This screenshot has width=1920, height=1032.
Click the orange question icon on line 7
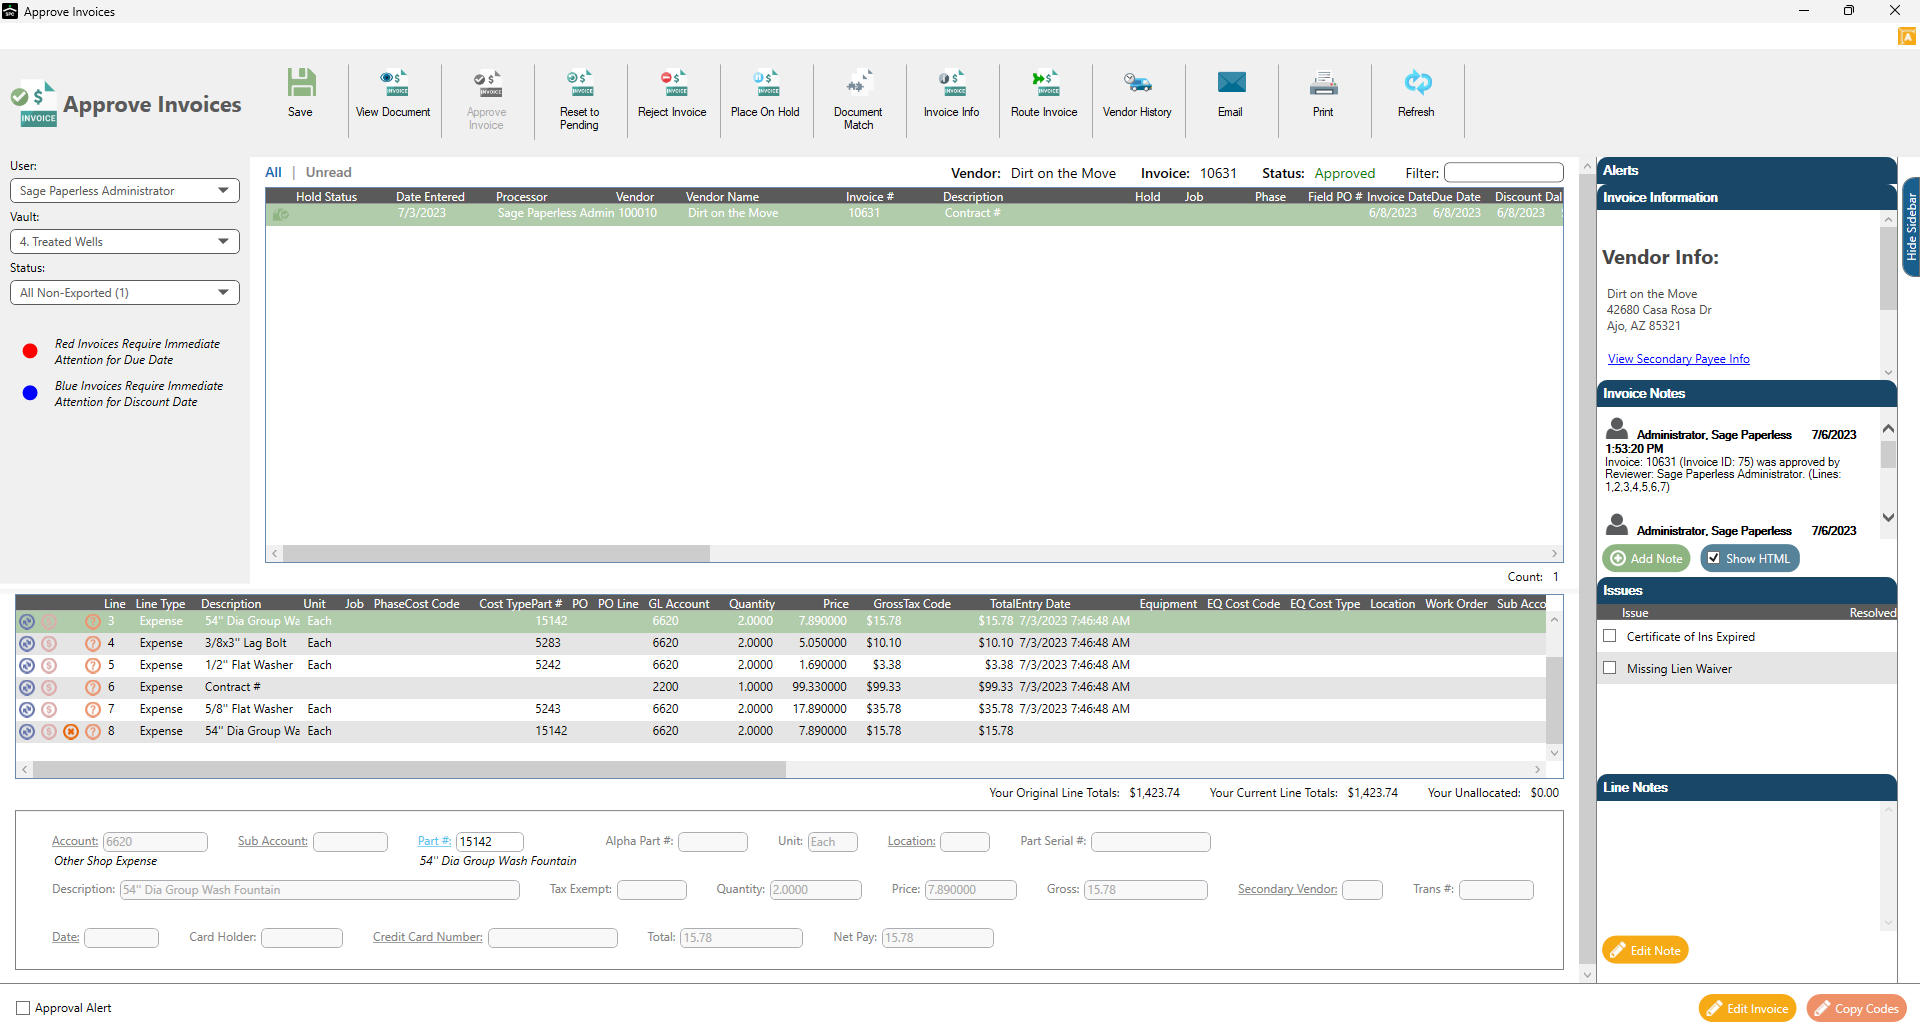[93, 709]
